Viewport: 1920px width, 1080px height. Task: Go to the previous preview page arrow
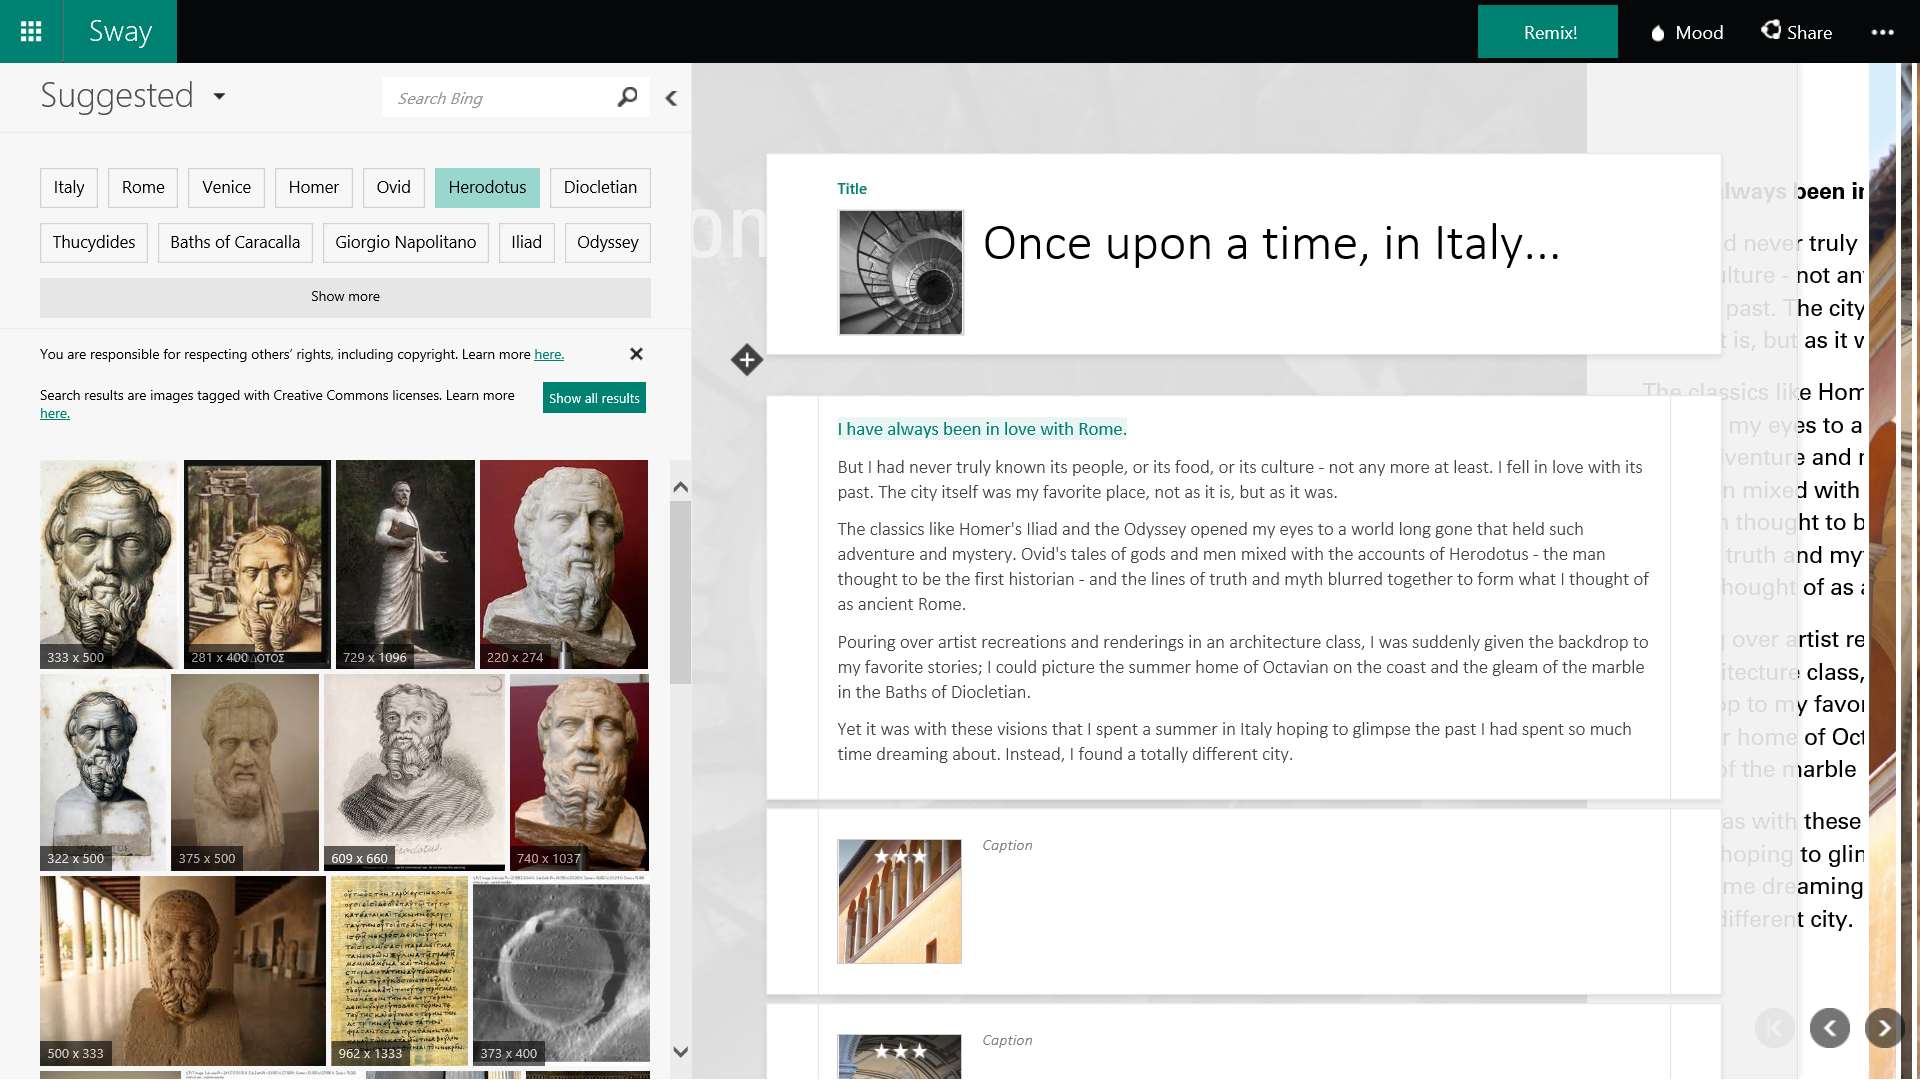pyautogui.click(x=1829, y=1028)
